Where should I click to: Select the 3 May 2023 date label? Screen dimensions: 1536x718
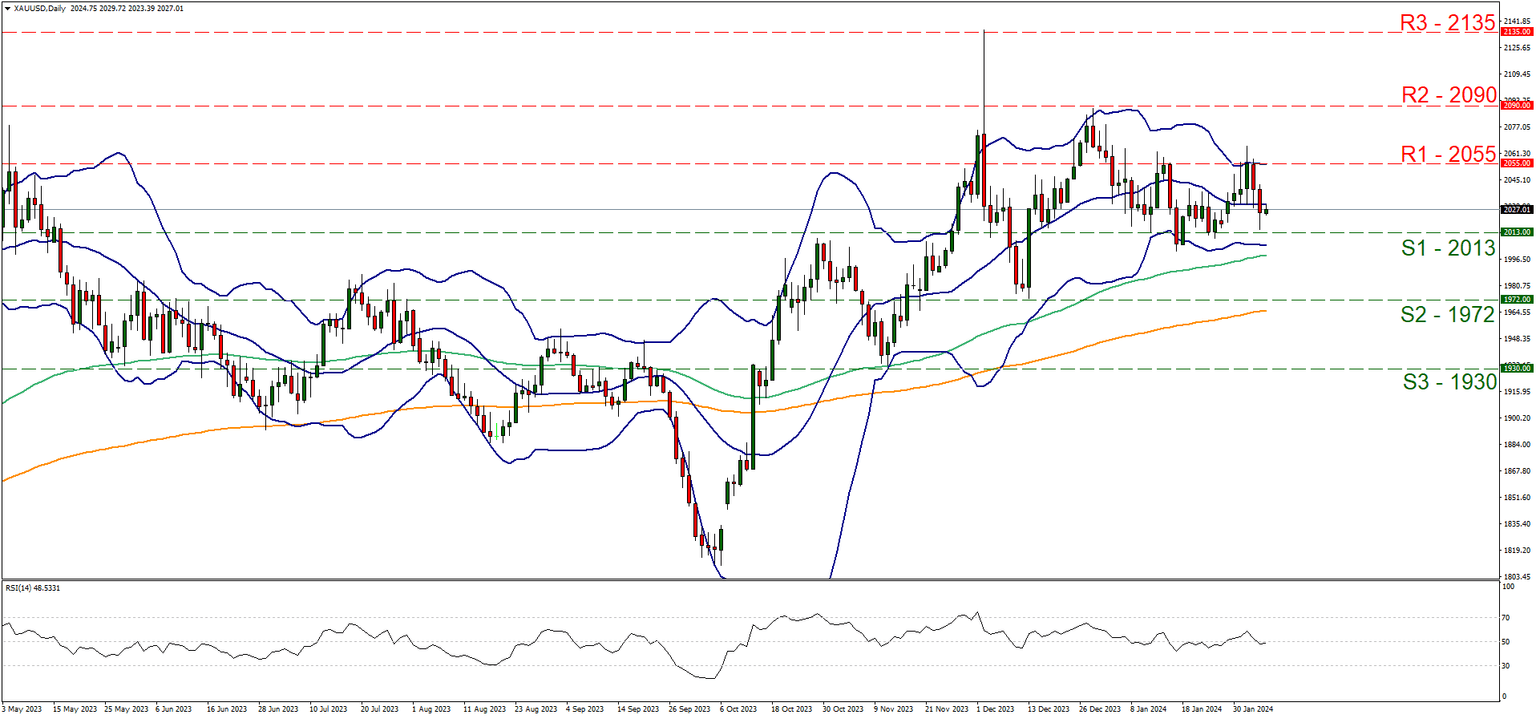22,707
